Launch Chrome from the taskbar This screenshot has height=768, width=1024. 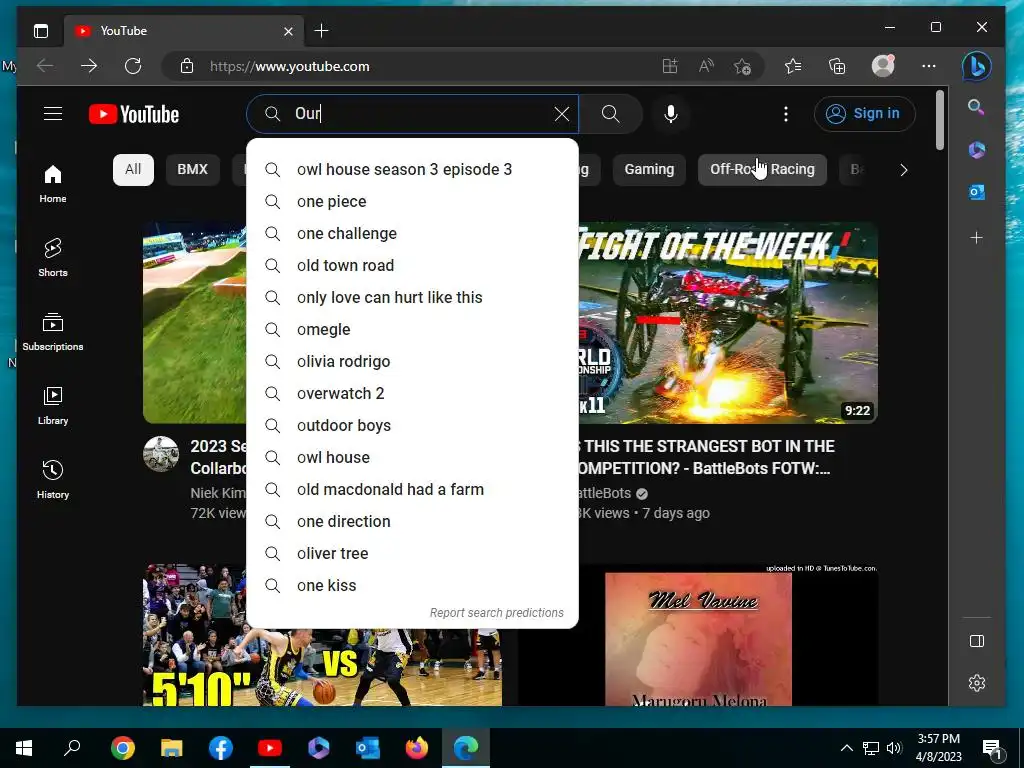click(x=123, y=748)
